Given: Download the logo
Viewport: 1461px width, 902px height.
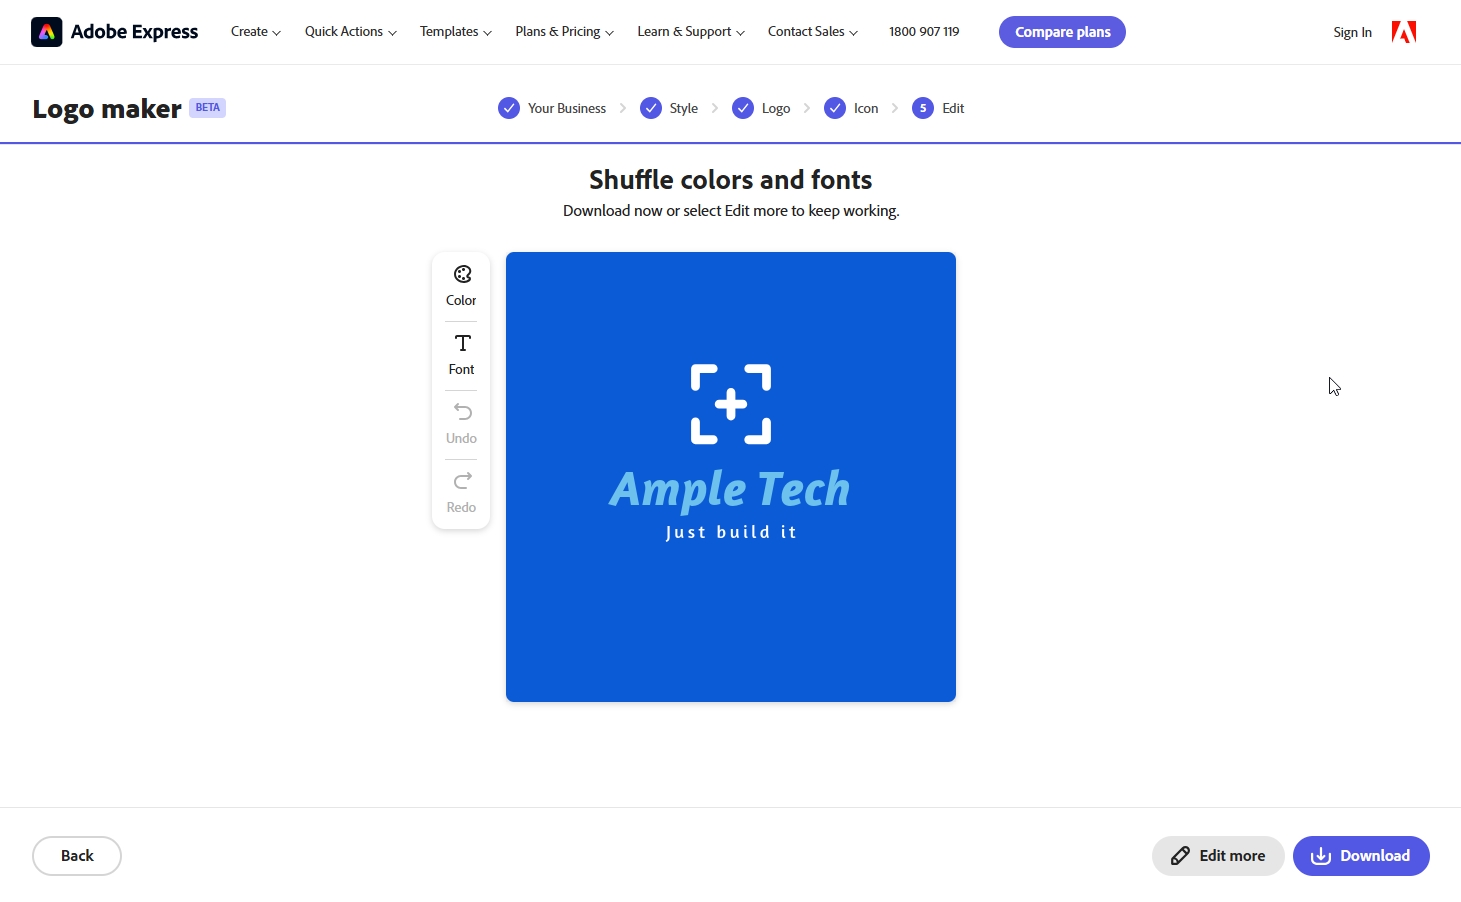Looking at the screenshot, I should (1361, 856).
